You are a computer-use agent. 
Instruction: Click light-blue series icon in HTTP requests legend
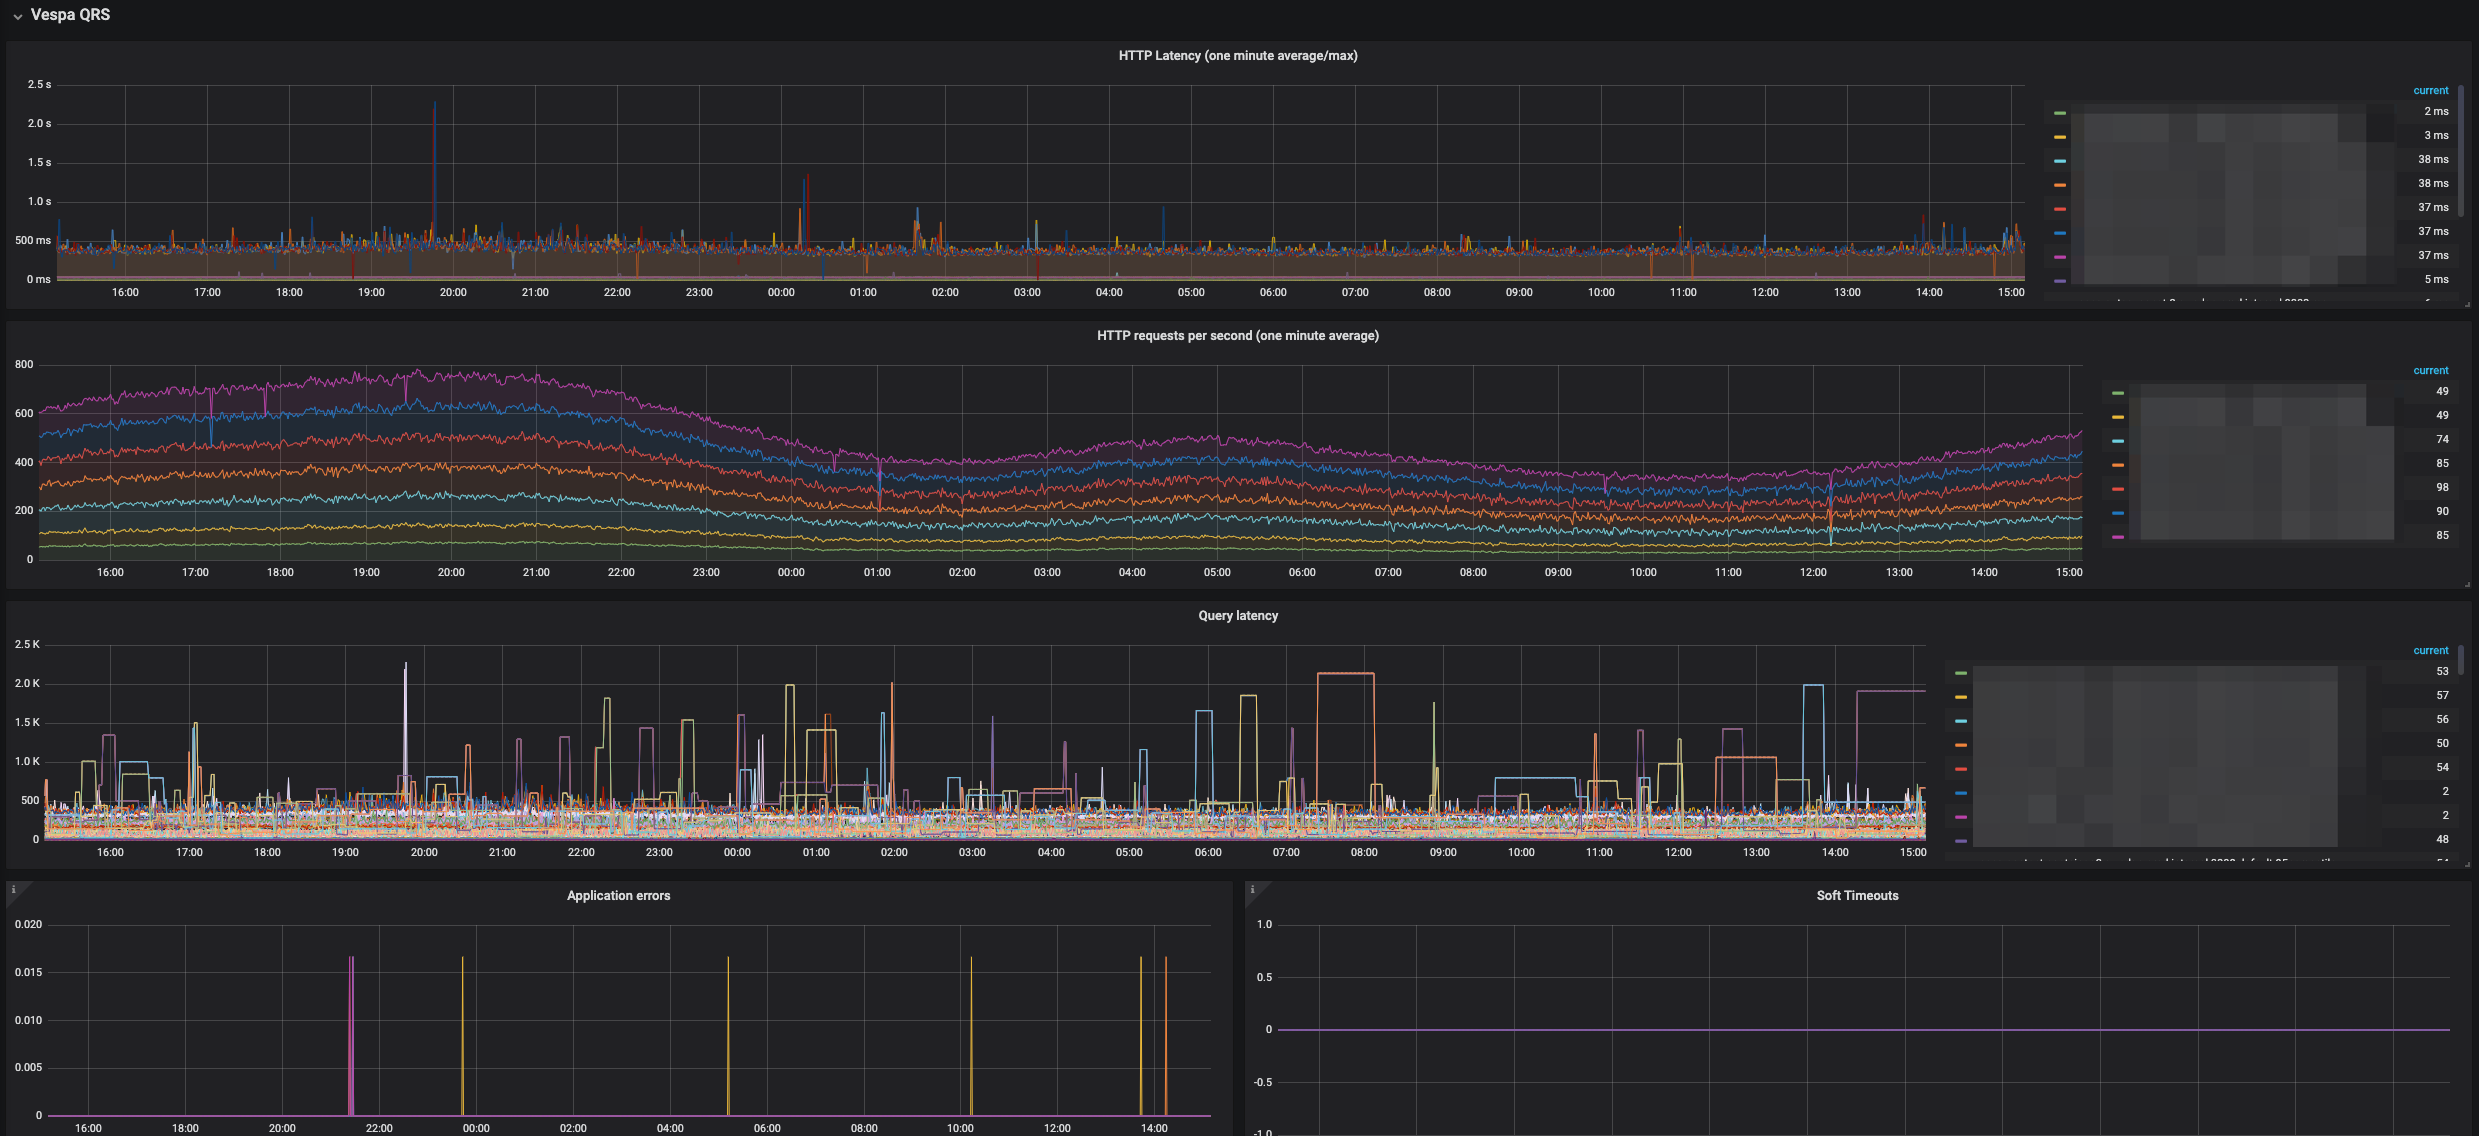pos(2118,441)
